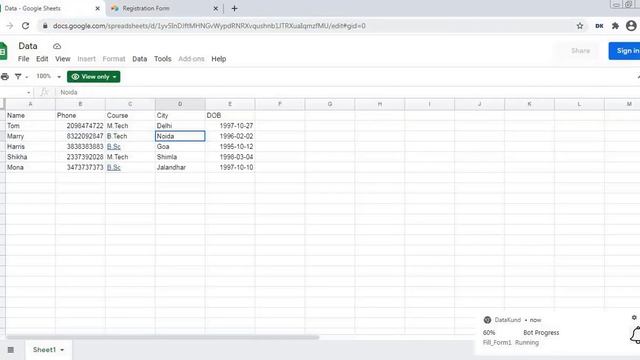Select the cell containing Goa

pos(180,147)
